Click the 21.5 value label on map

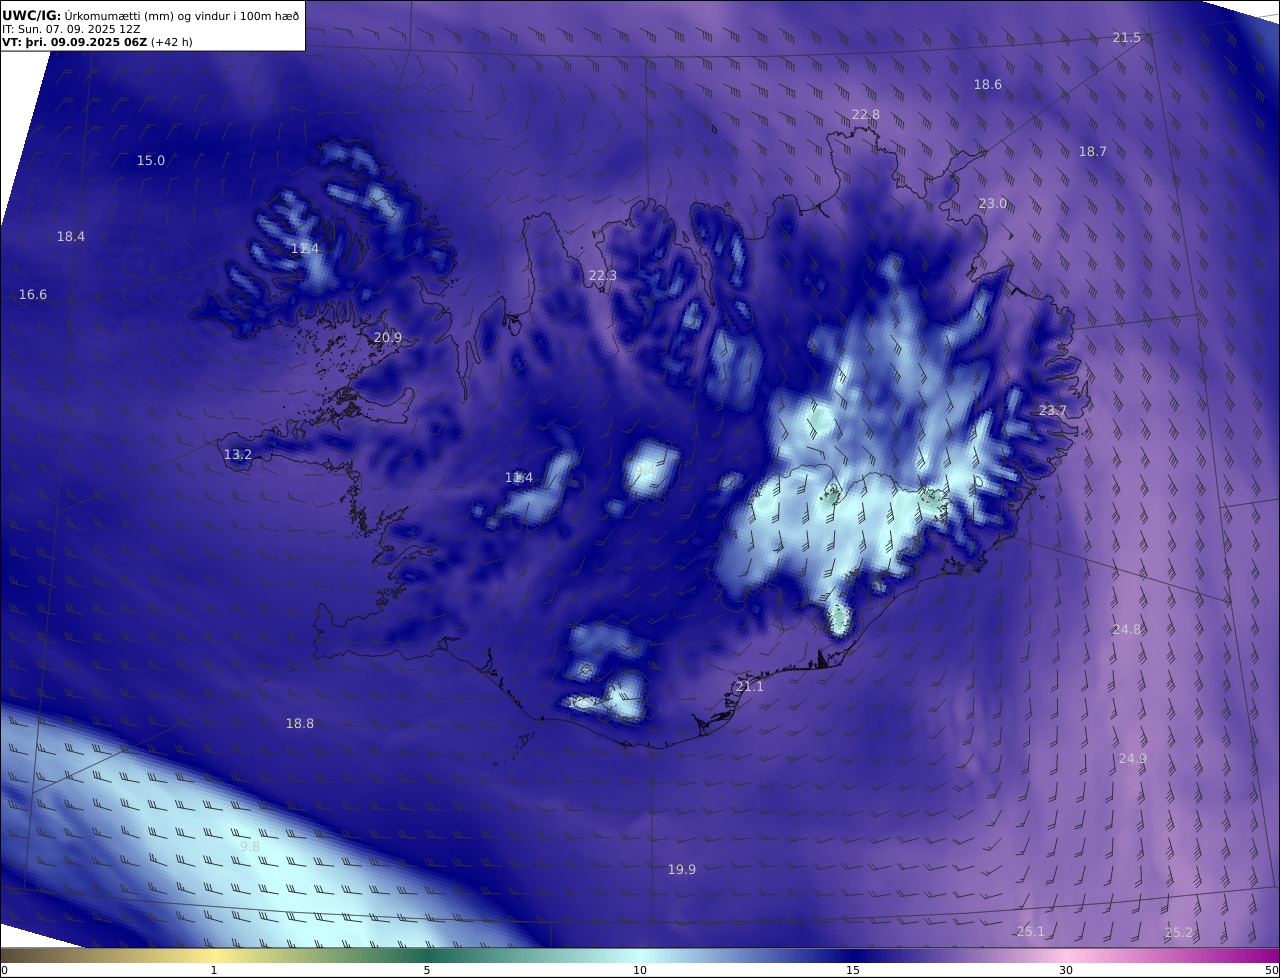tap(1126, 38)
